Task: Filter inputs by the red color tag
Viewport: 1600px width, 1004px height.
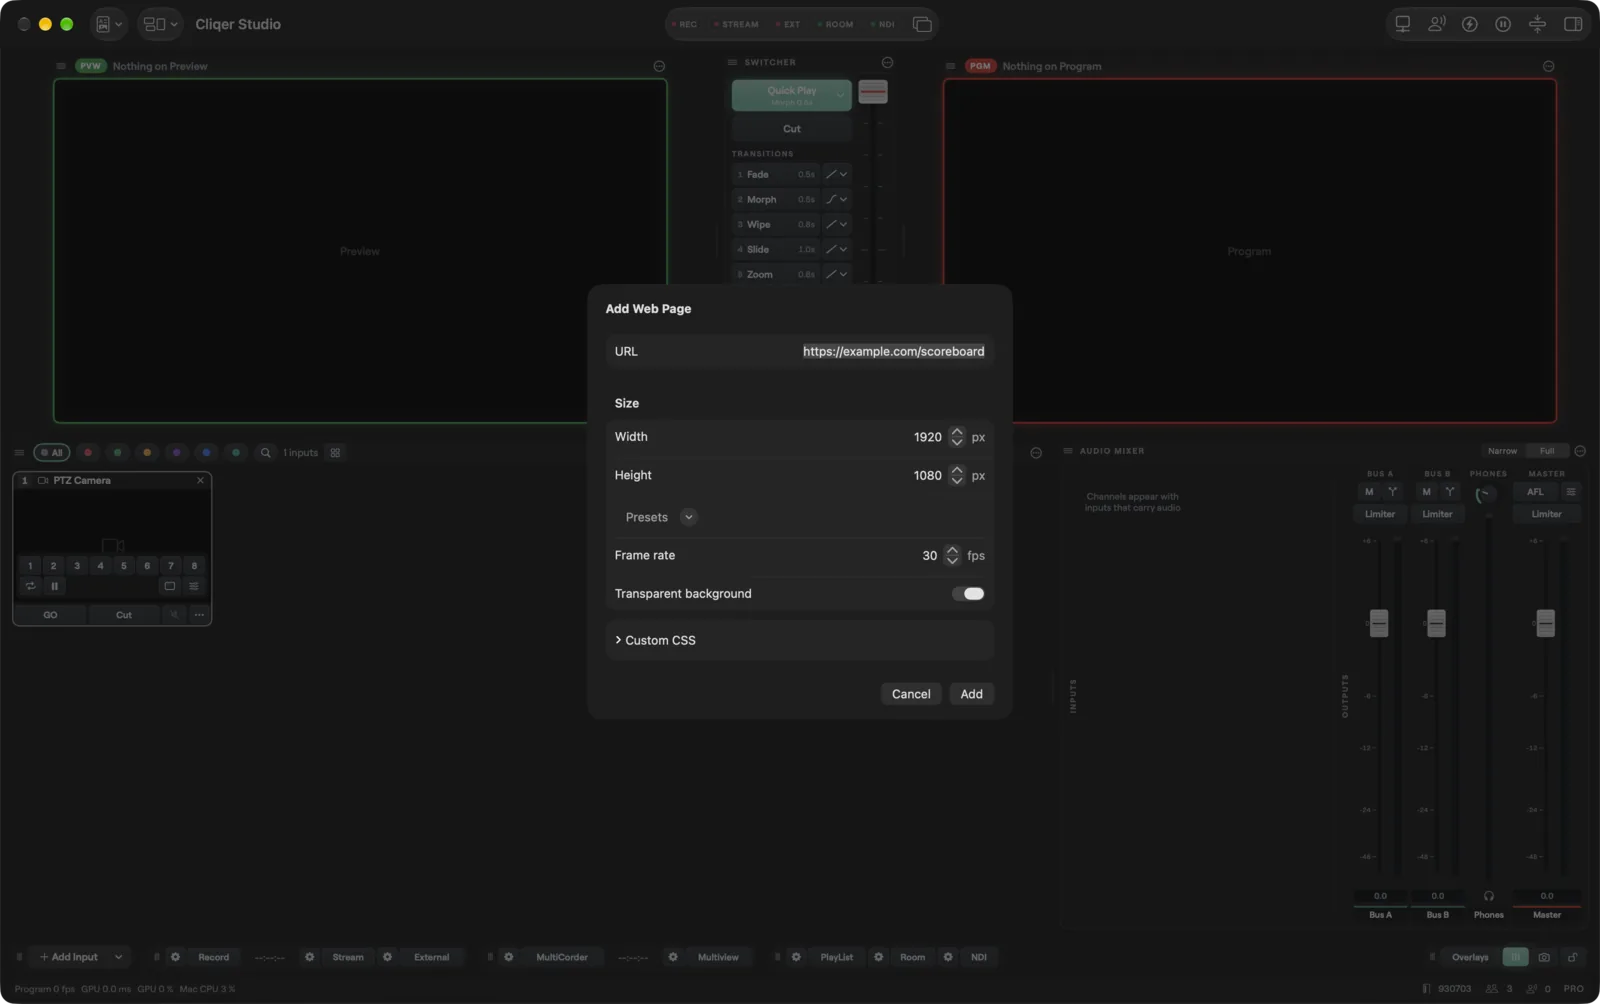Action: (x=88, y=453)
